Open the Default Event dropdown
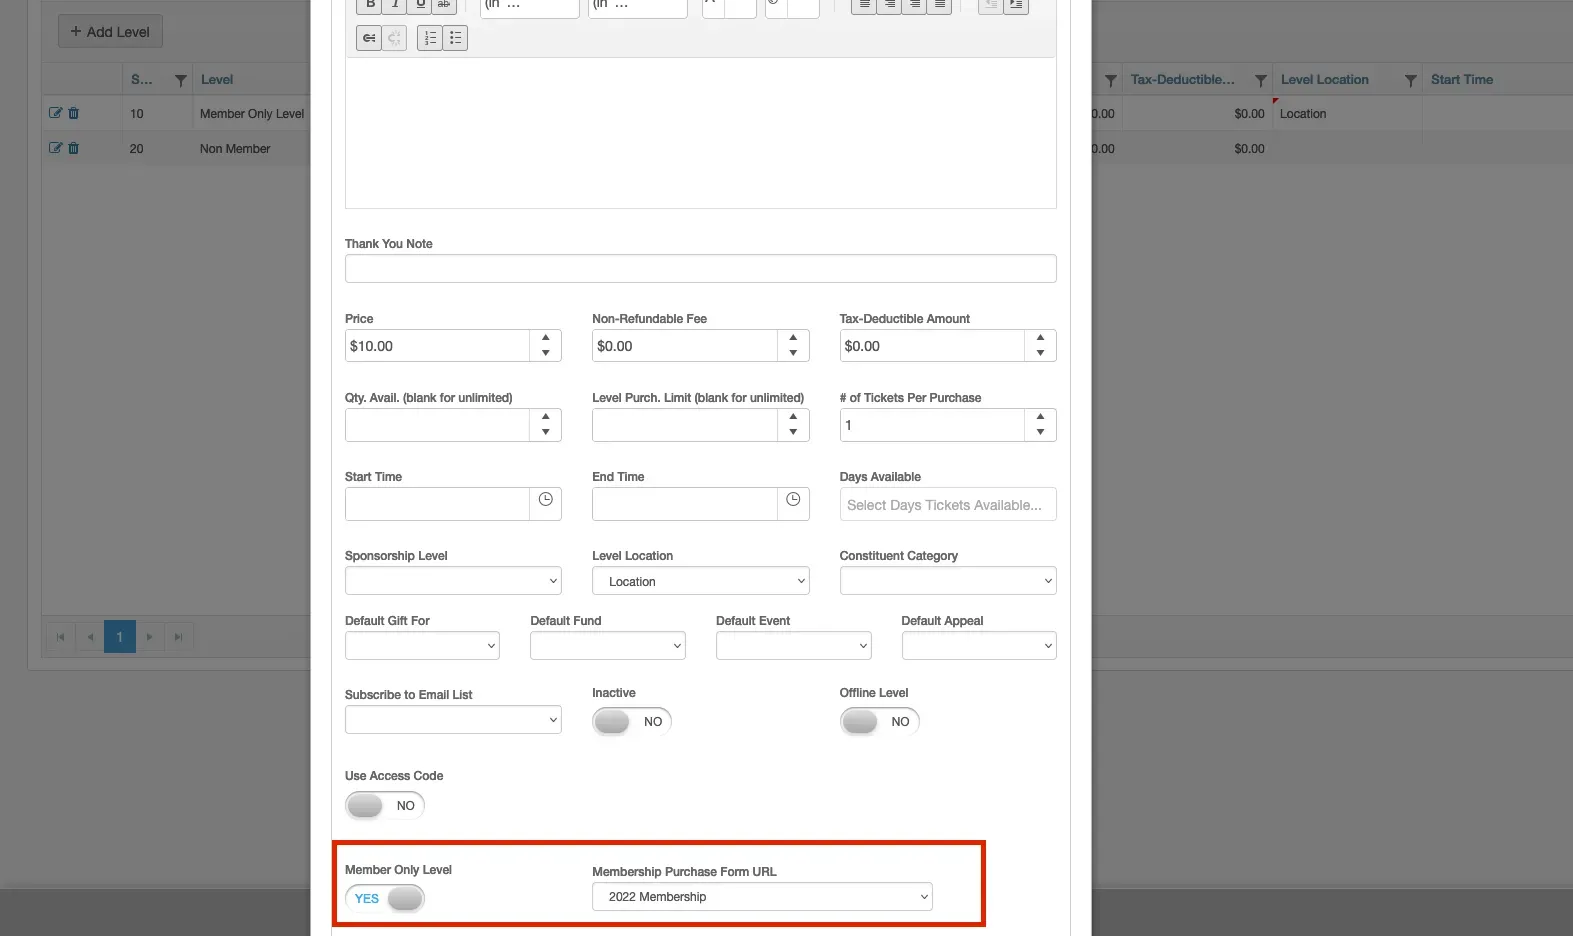This screenshot has height=936, width=1573. pyautogui.click(x=794, y=646)
